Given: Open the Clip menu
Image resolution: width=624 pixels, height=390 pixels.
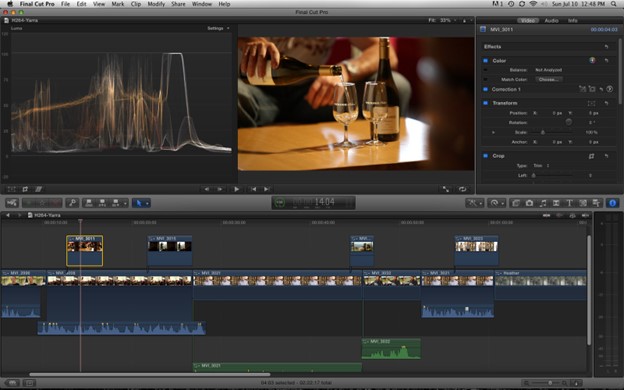Looking at the screenshot, I should [x=136, y=4].
